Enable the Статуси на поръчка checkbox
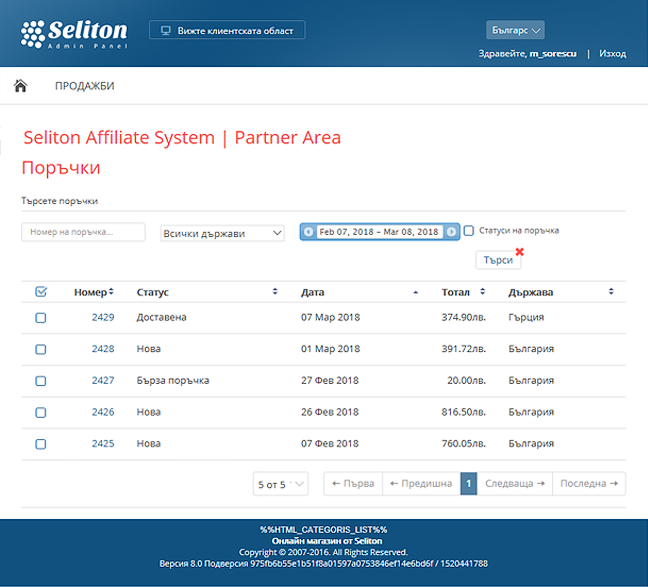648x587 pixels. (469, 231)
